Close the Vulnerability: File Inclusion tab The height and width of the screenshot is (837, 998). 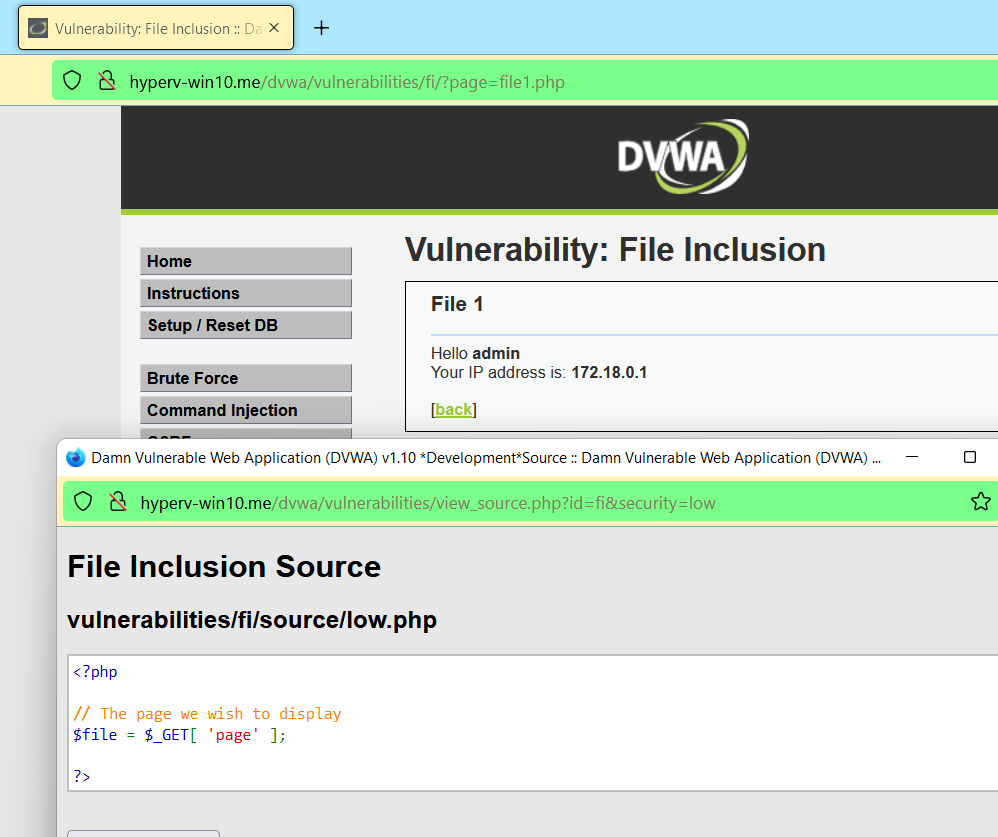[x=274, y=28]
